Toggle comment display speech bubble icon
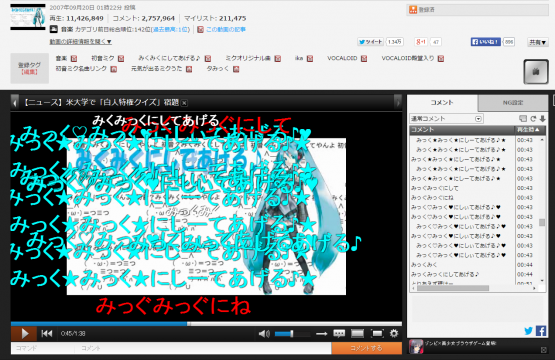The width and height of the screenshot is (555, 360). coord(339,333)
